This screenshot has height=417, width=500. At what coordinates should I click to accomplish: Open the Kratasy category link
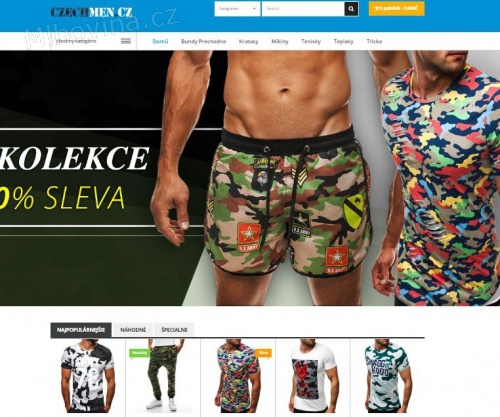pos(248,41)
